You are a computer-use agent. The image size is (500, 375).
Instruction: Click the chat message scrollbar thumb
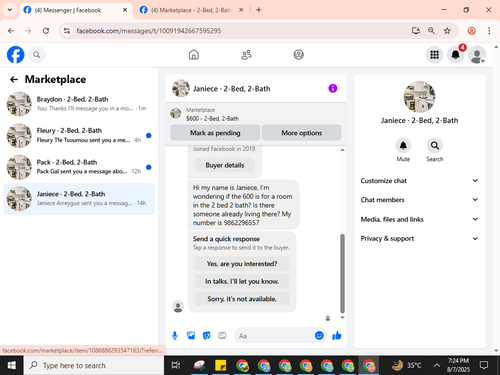(342, 273)
